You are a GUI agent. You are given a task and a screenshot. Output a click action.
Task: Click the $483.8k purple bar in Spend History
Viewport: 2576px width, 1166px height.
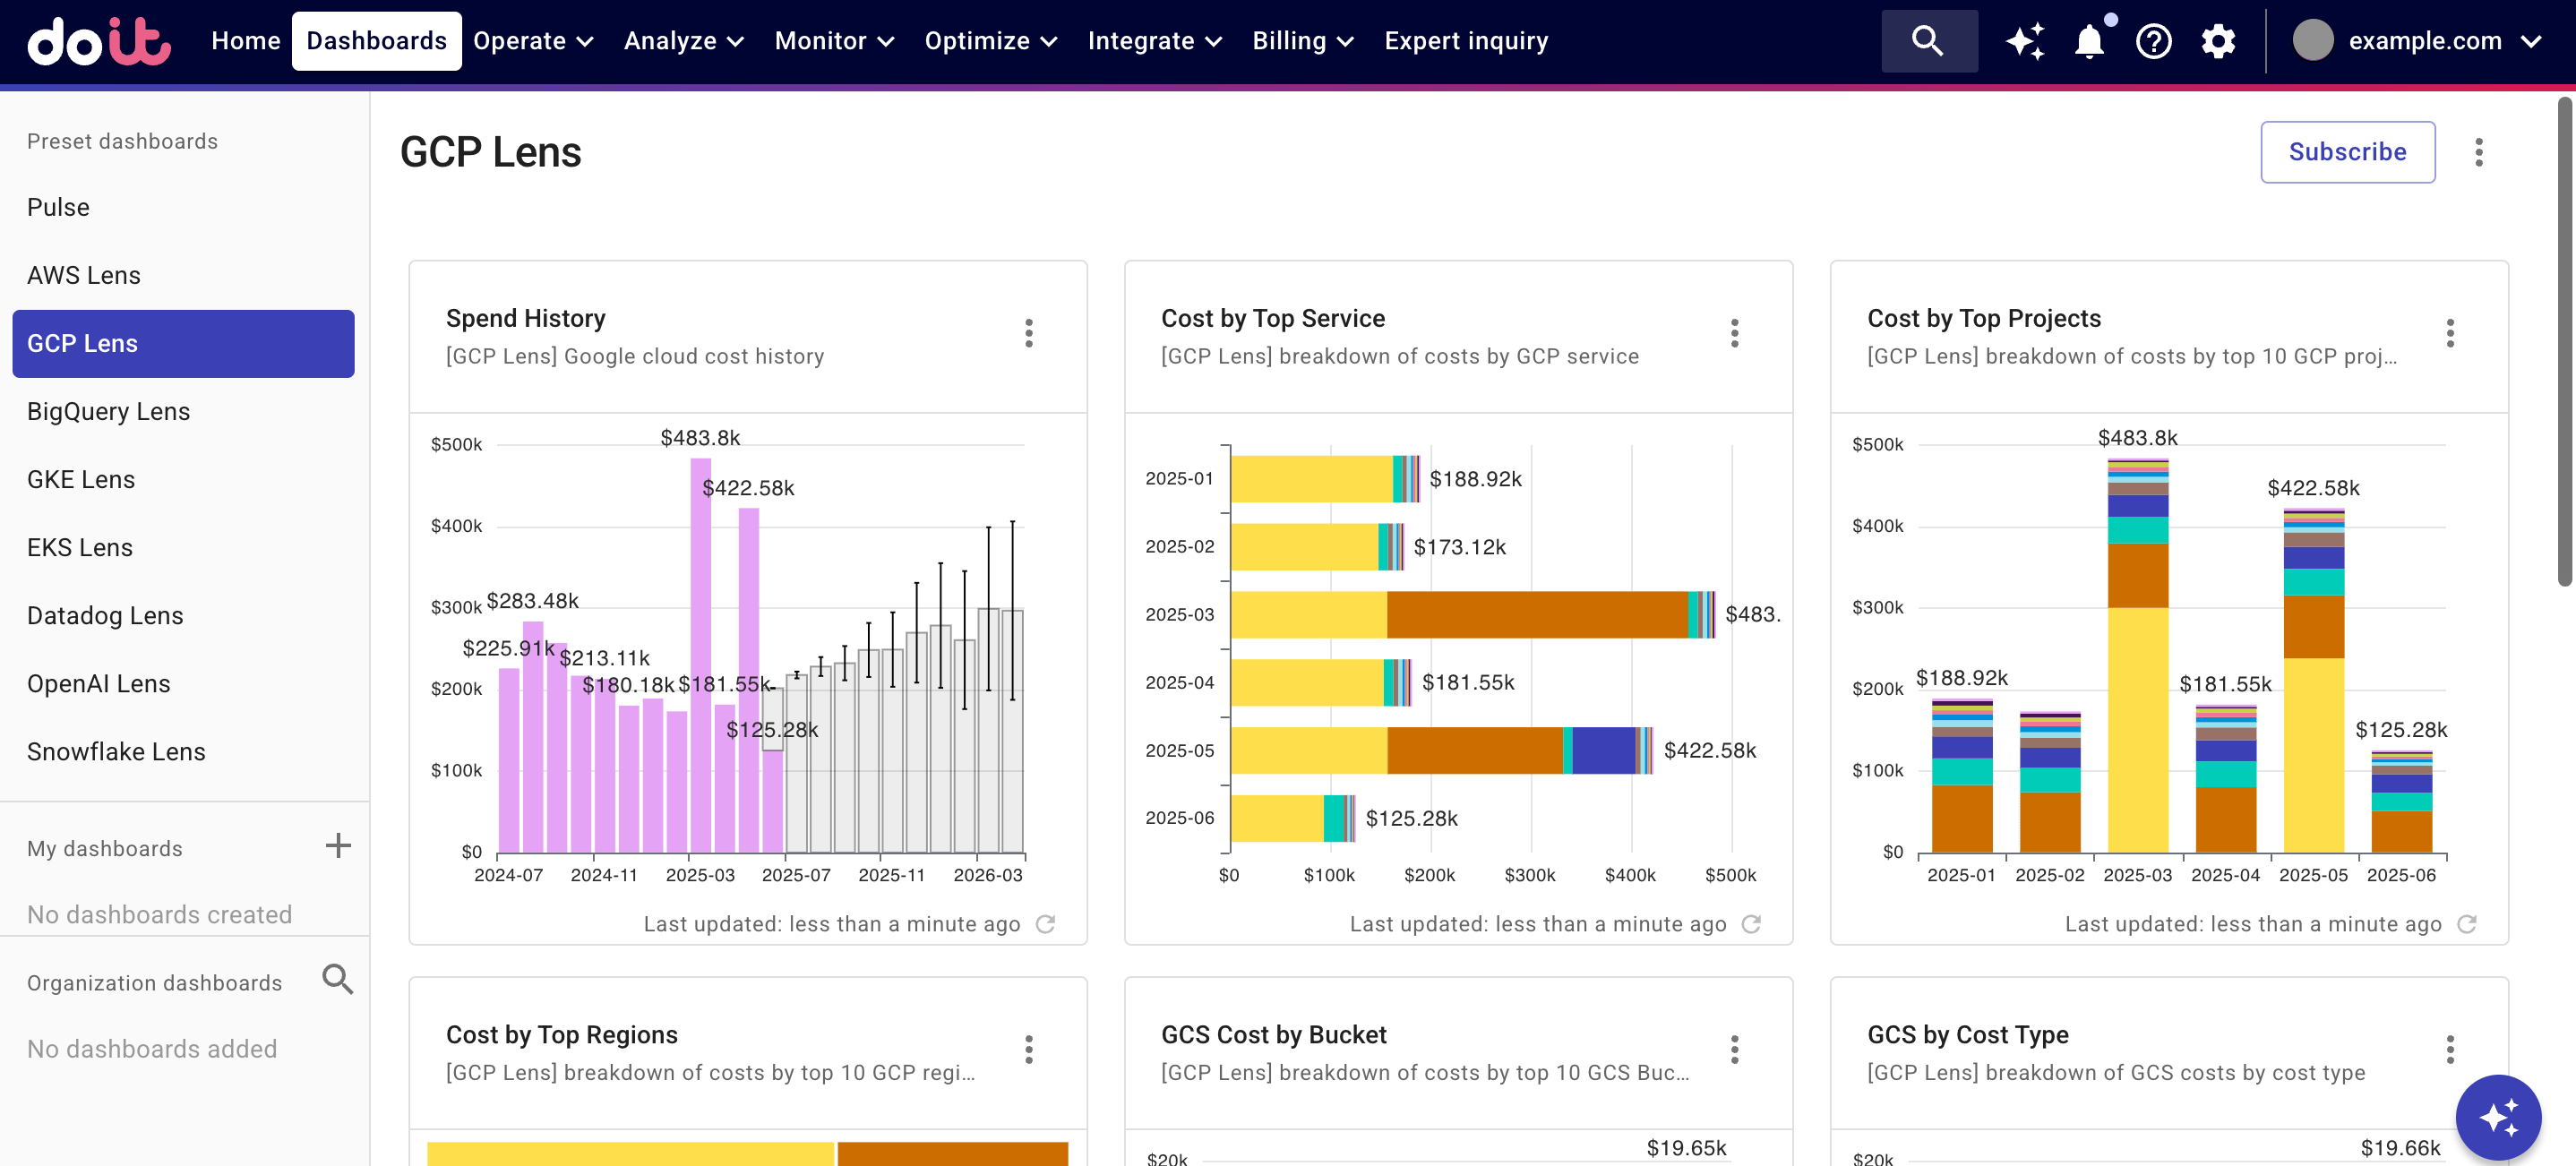coord(700,655)
